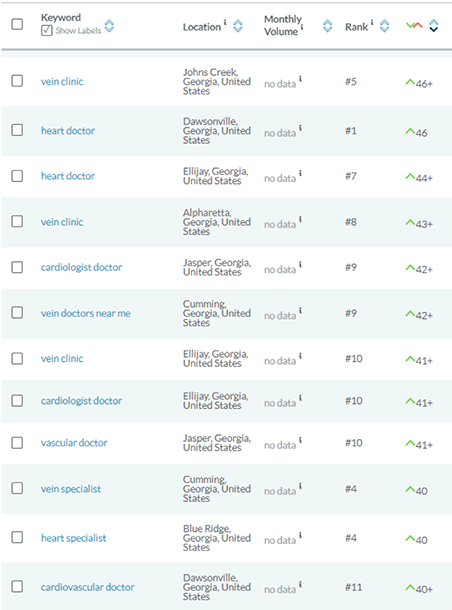Image resolution: width=452 pixels, height=610 pixels.
Task: Open the vascular doctor keyword link
Action: [74, 443]
